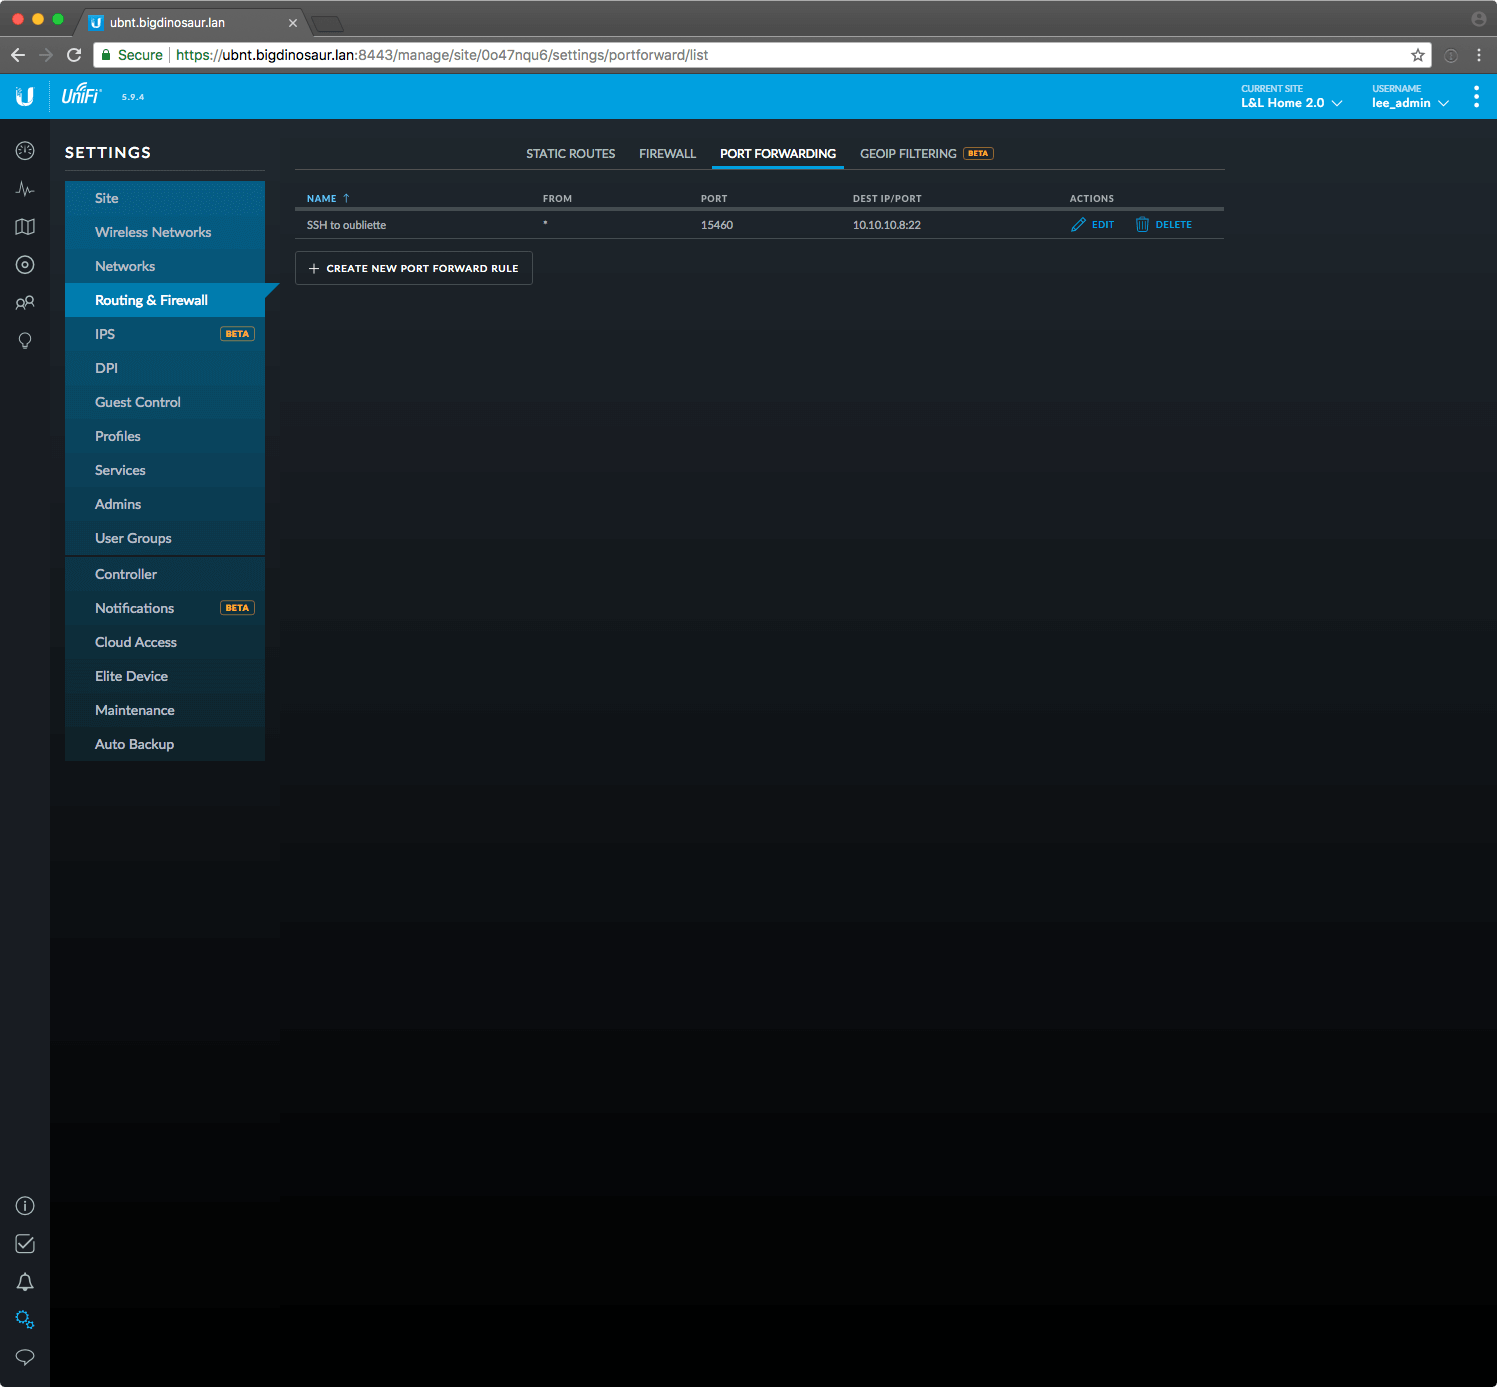Viewport: 1497px width, 1387px height.
Task: Open the Dashboard icon in left sidebar
Action: pyautogui.click(x=25, y=151)
